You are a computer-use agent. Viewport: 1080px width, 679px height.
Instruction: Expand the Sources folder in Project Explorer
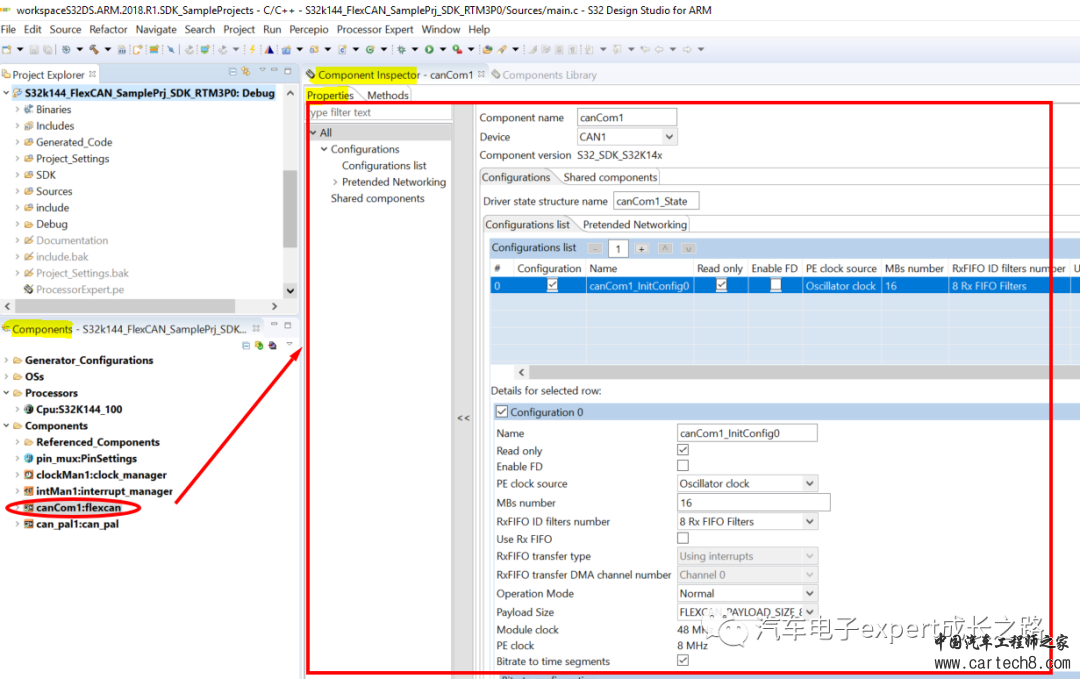pyautogui.click(x=17, y=191)
